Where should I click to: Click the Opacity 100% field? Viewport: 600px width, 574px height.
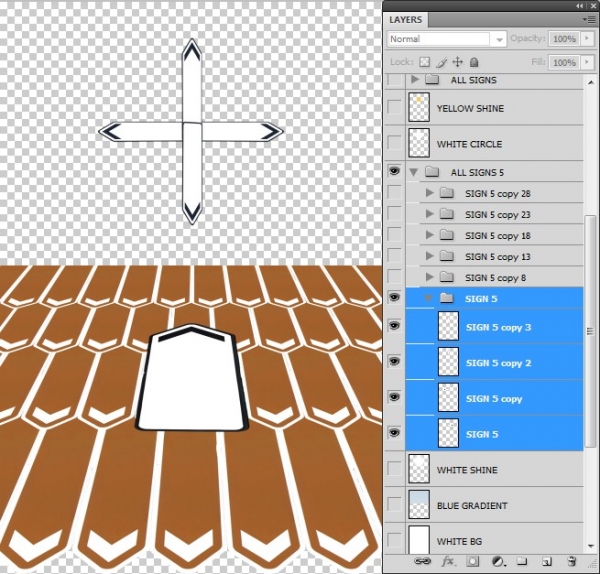[564, 39]
